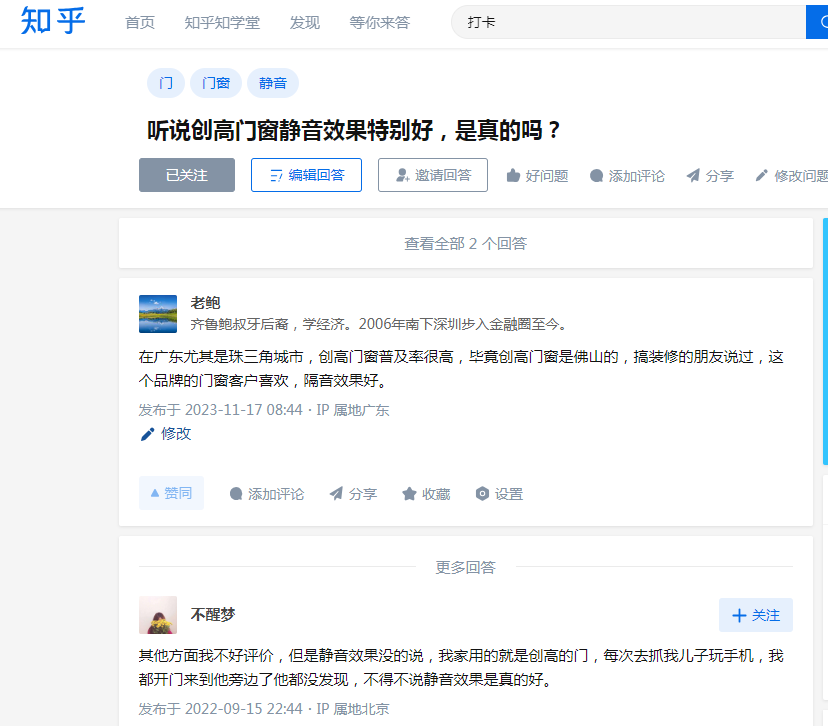This screenshot has height=726, width=828.
Task: Click 老鲍's bio line about 齐鲁鲍叔牙后裔
Action: [x=379, y=324]
